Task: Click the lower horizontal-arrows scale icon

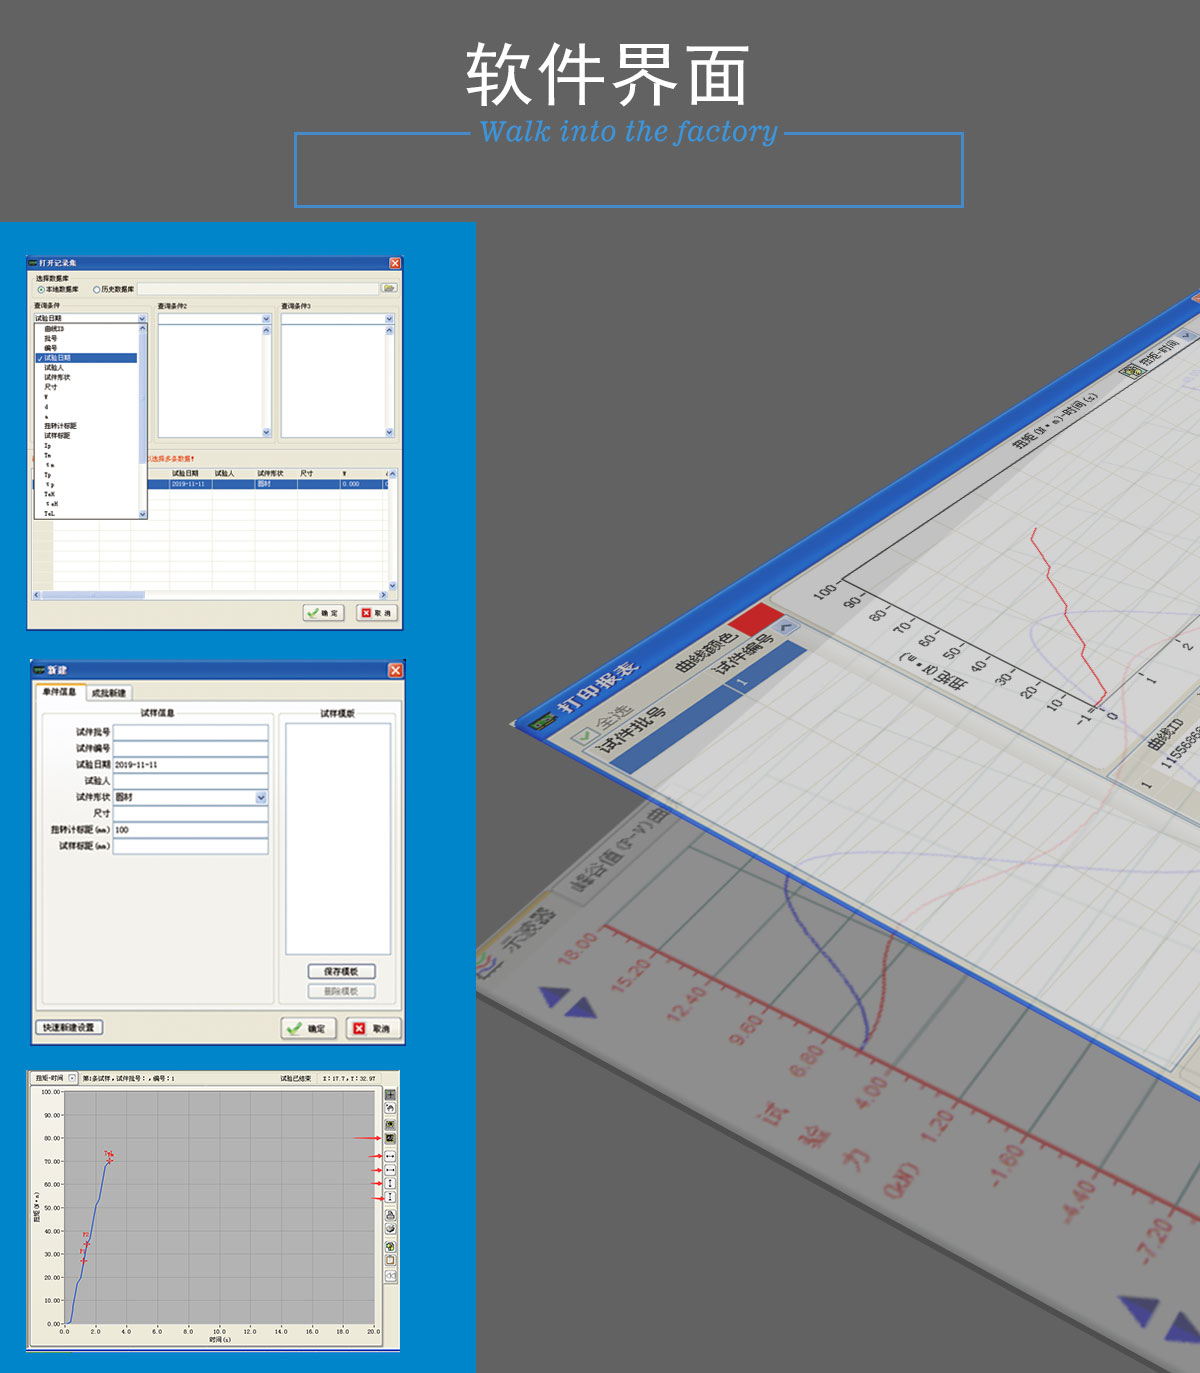Action: (x=390, y=1170)
